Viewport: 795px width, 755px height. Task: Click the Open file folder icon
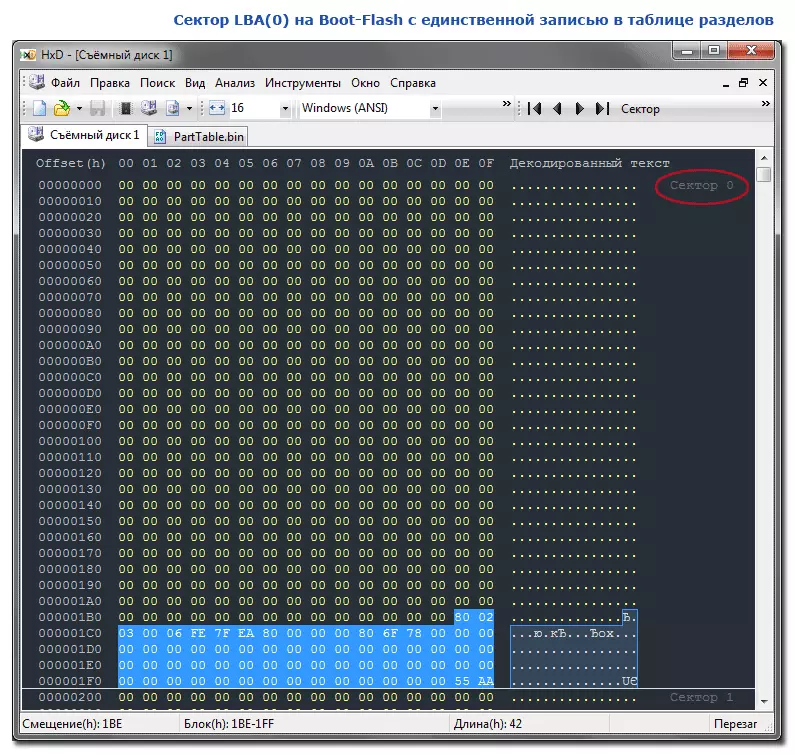click(62, 108)
